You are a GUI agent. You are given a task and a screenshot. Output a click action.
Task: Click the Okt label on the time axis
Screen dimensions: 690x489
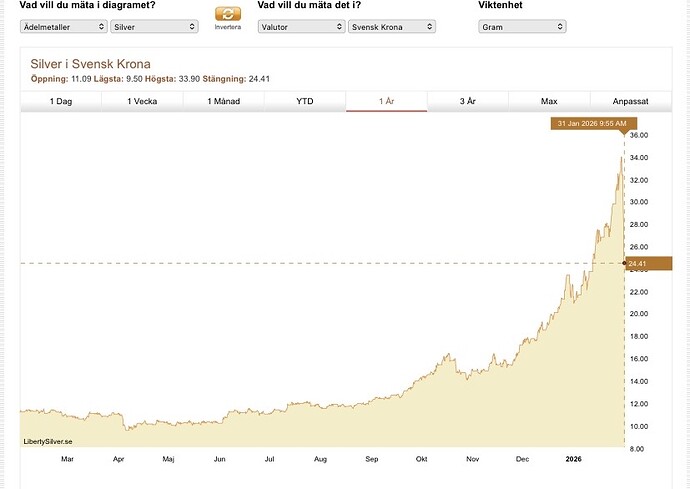click(x=422, y=459)
